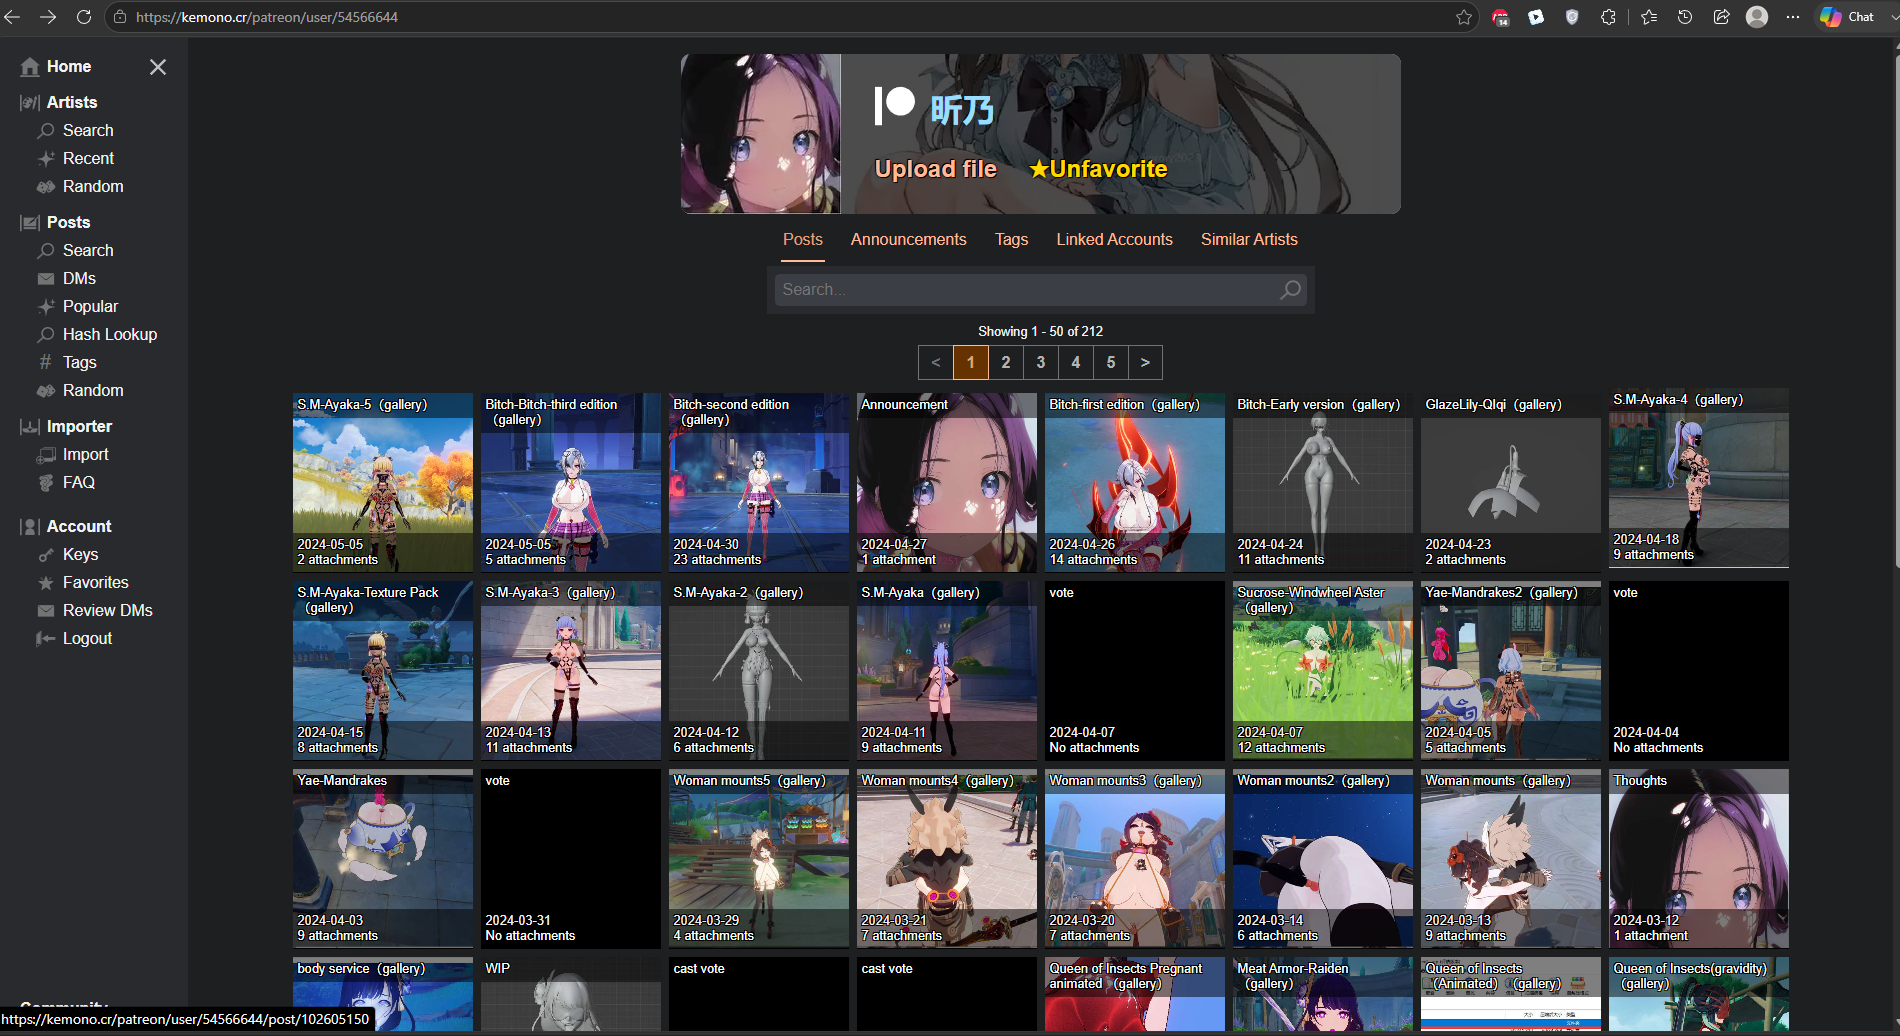This screenshot has height=1036, width=1900.
Task: Open the browser history icon
Action: [1685, 17]
